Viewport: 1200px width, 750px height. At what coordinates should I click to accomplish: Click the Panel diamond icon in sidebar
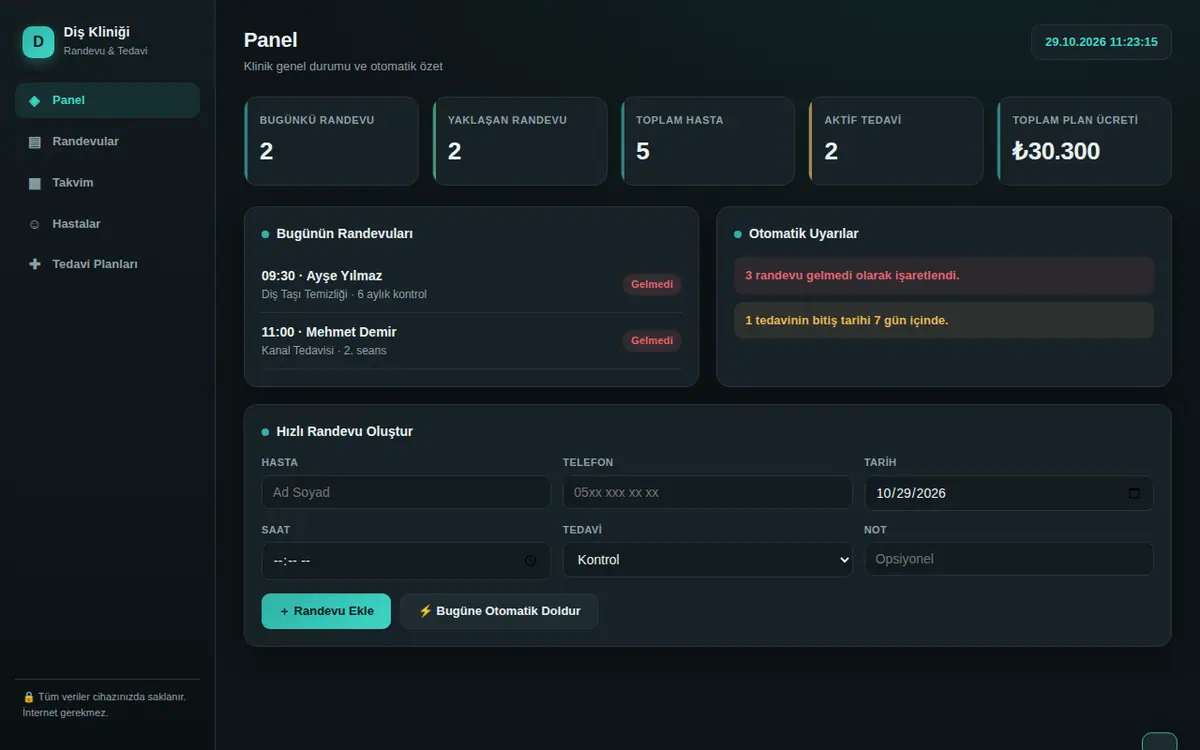(x=35, y=100)
